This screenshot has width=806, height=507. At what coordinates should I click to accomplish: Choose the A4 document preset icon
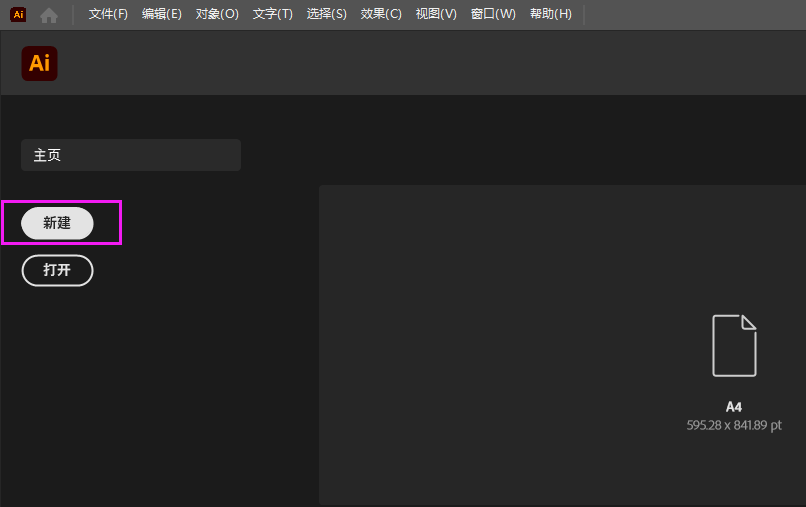(734, 346)
